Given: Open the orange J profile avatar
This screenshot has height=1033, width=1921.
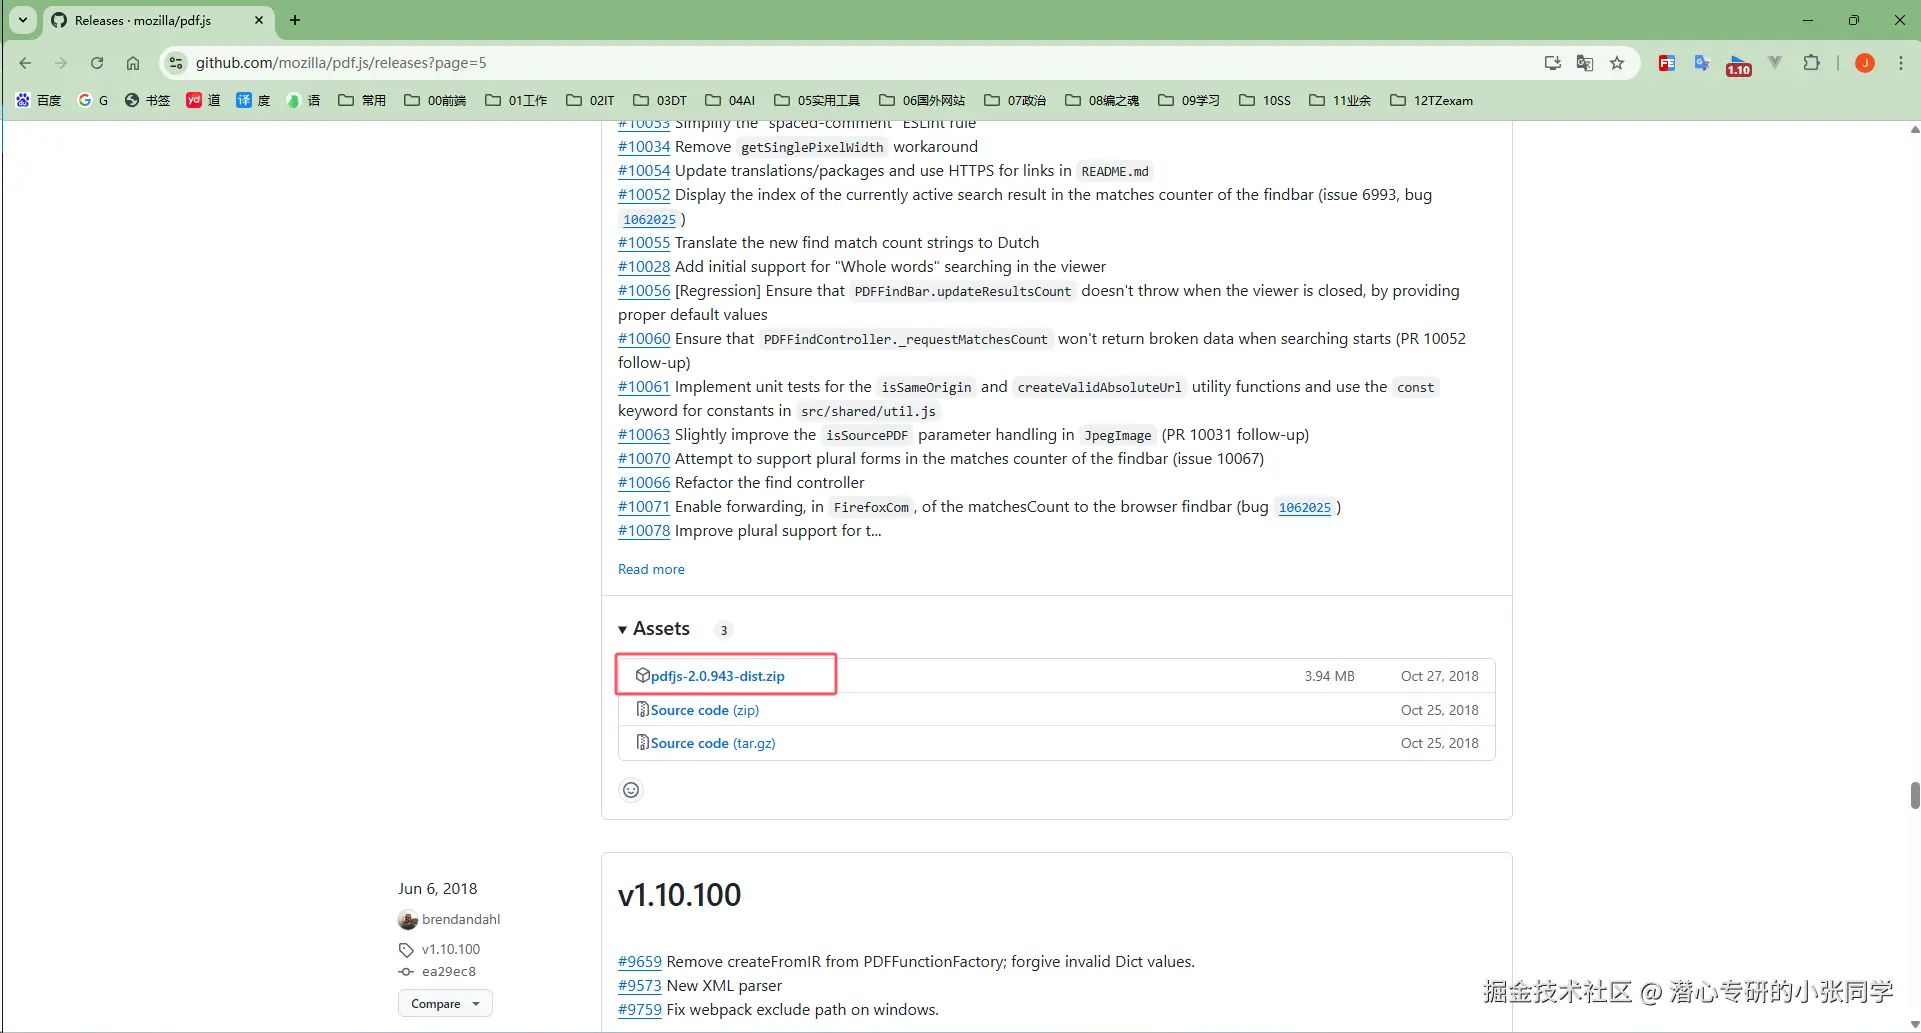Looking at the screenshot, I should tap(1865, 63).
